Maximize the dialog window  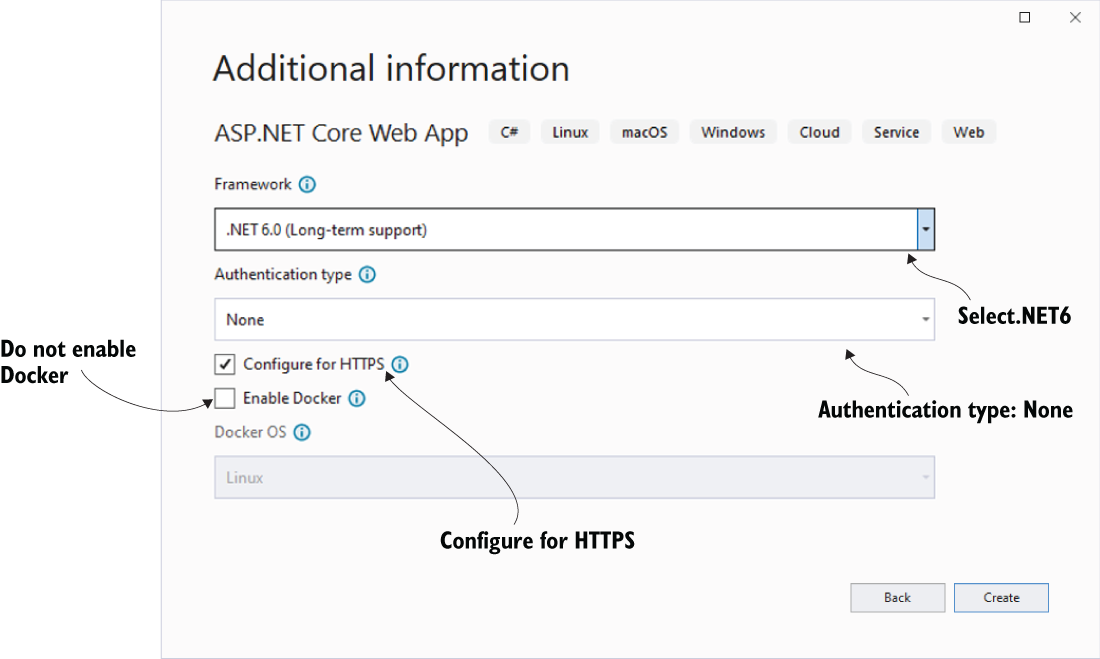pyautogui.click(x=1025, y=18)
